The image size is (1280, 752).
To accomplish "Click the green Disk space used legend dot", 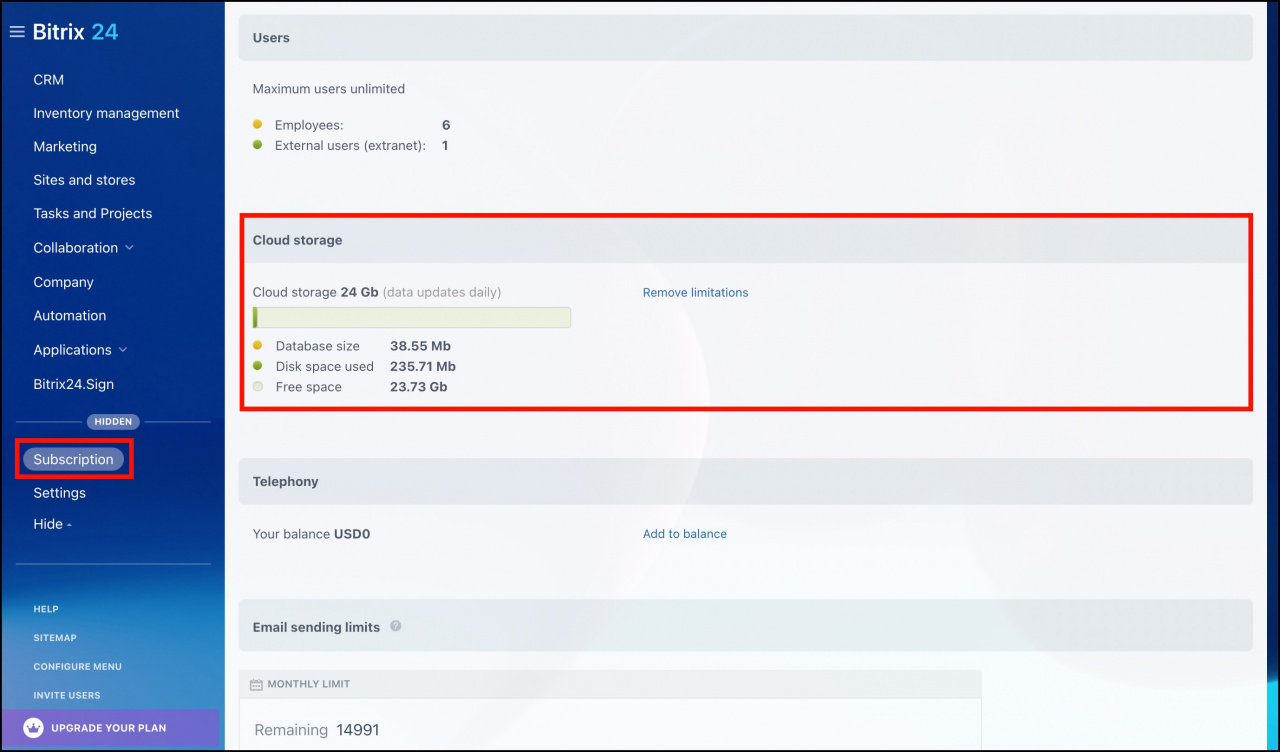I will 258,366.
